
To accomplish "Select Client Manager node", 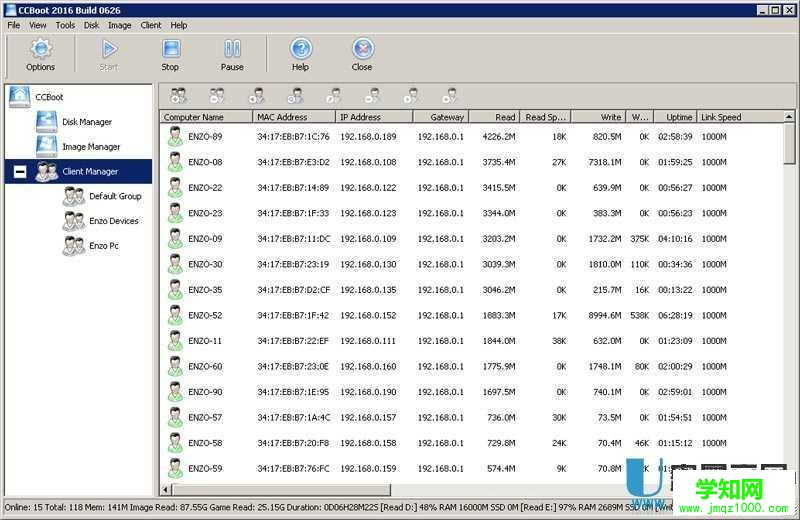I will coord(90,171).
